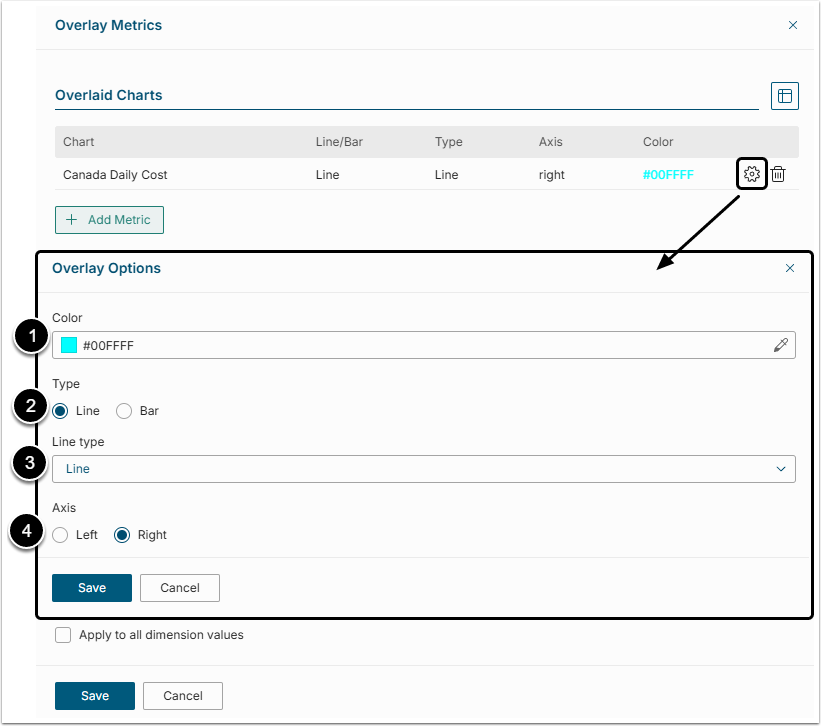Click the Color column header
This screenshot has width=821, height=726.
coord(658,142)
